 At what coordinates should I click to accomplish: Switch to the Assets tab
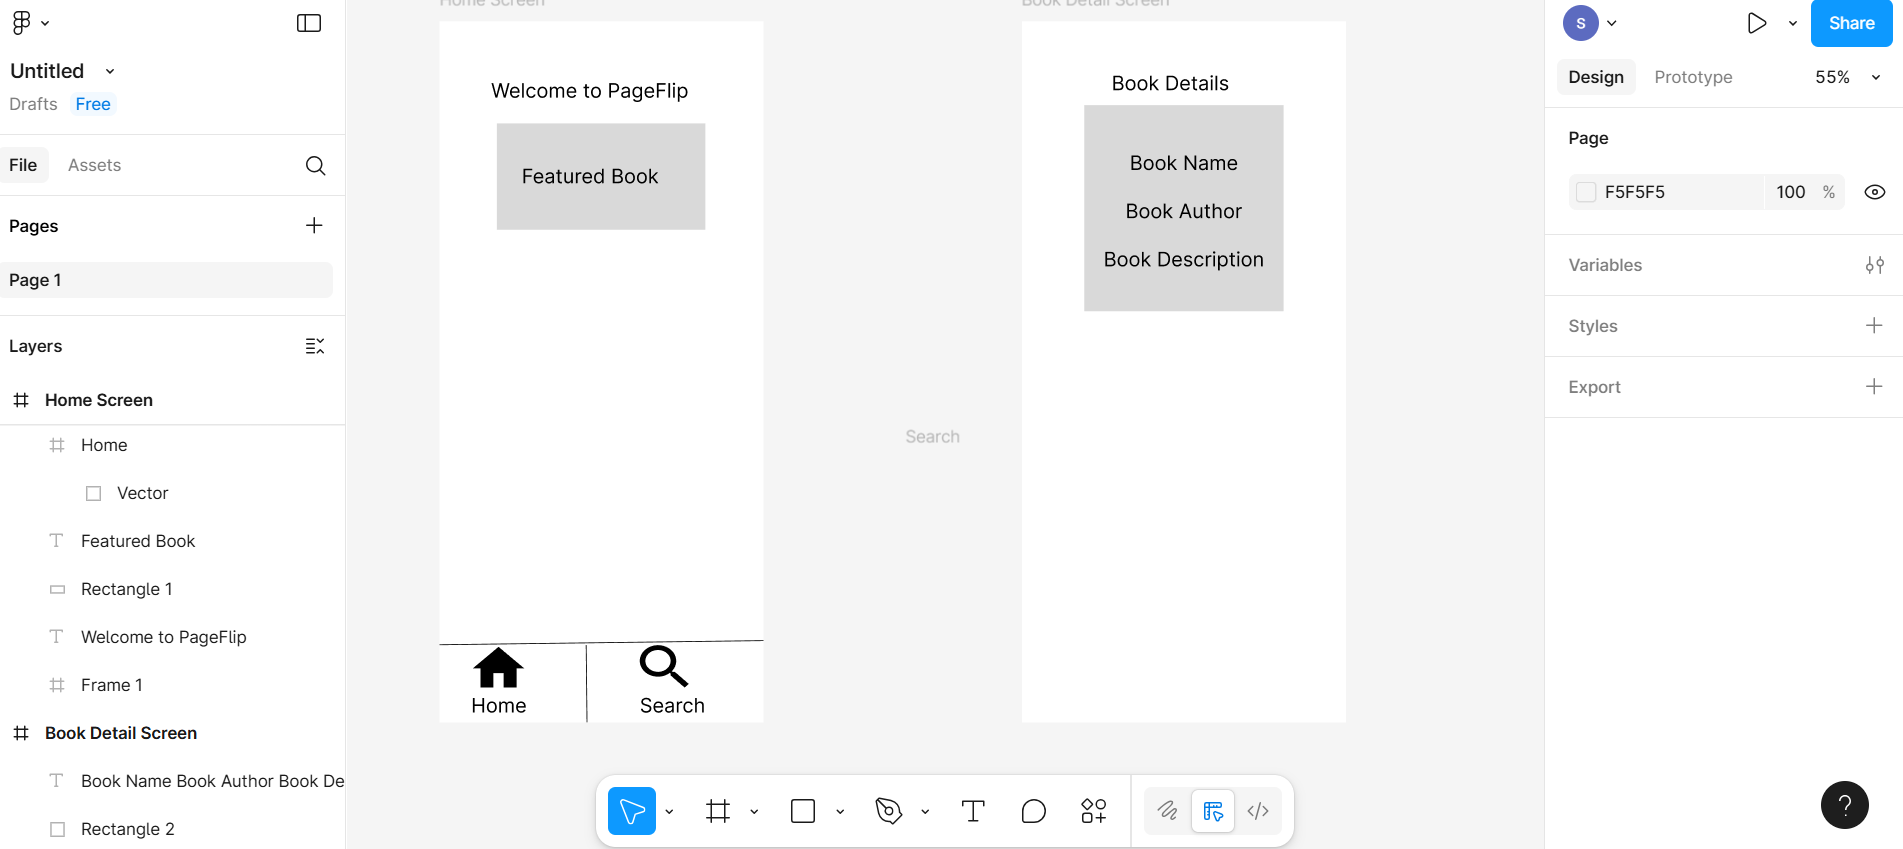point(94,166)
